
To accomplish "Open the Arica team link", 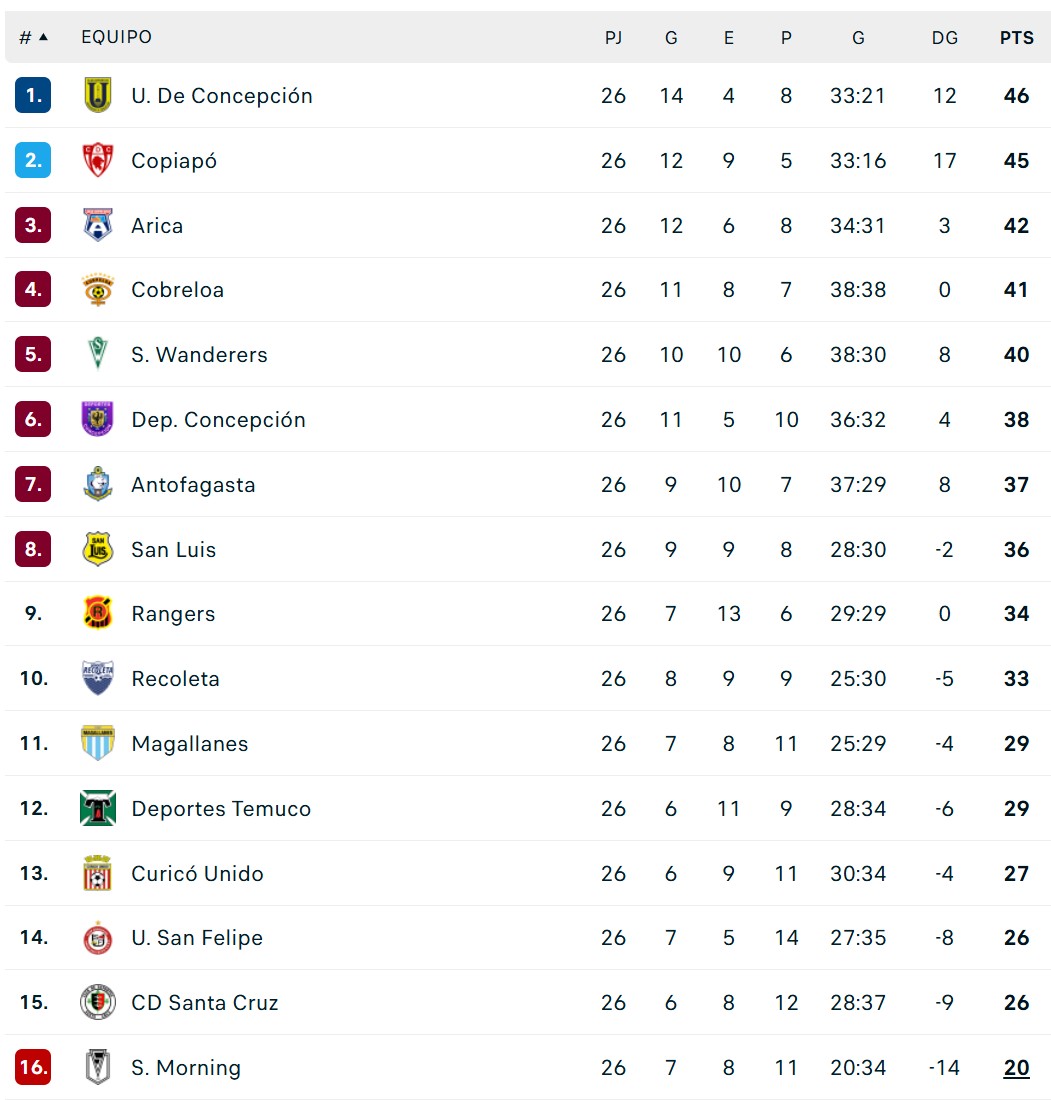I will point(157,226).
